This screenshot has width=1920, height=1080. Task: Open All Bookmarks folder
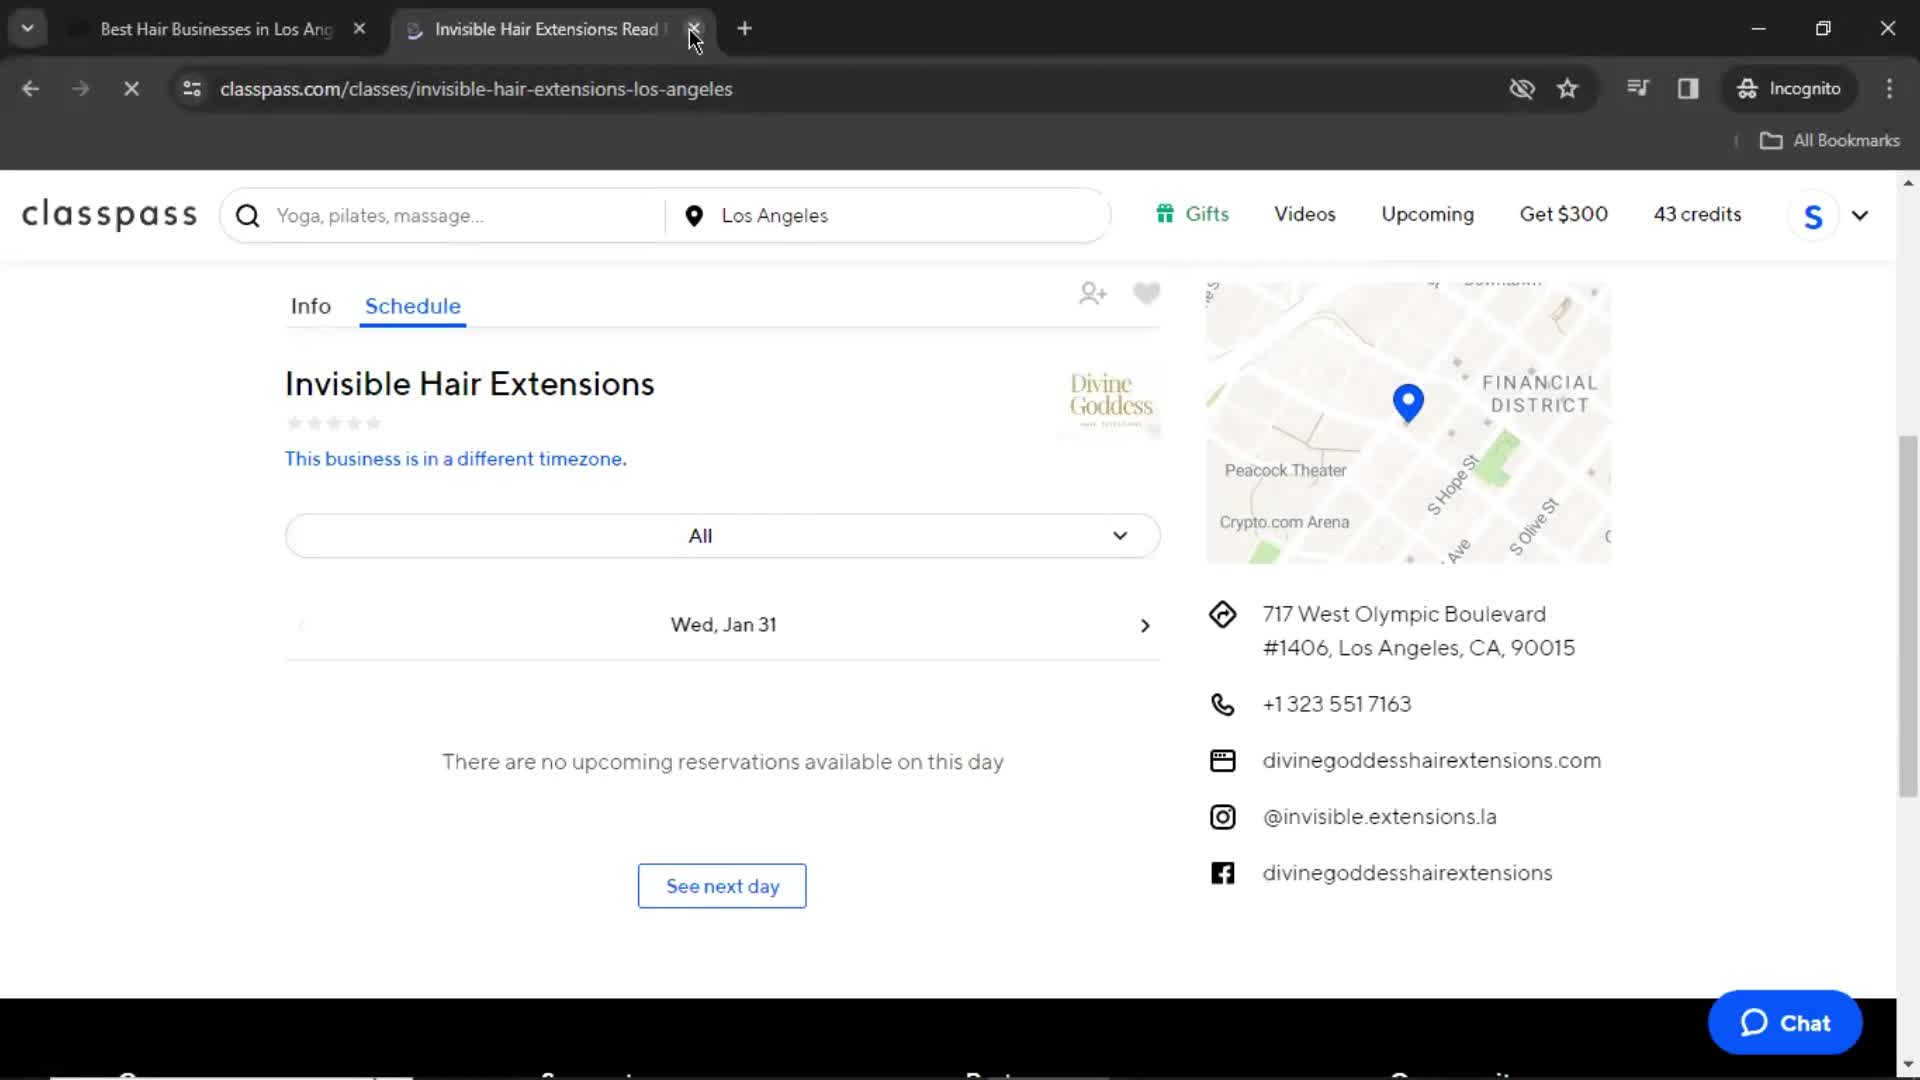(1829, 141)
